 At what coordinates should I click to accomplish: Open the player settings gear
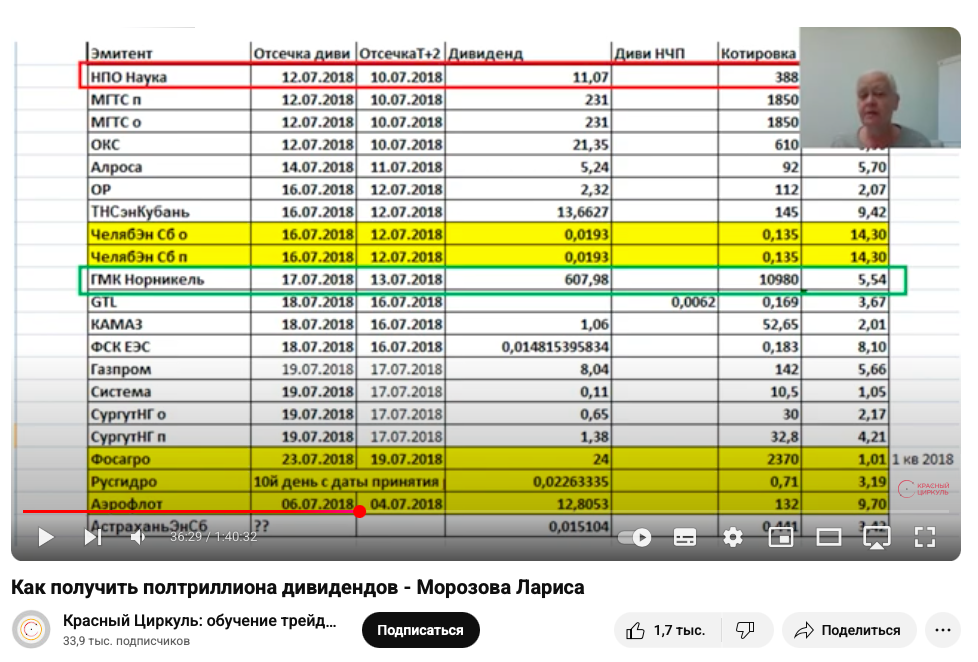pos(733,537)
